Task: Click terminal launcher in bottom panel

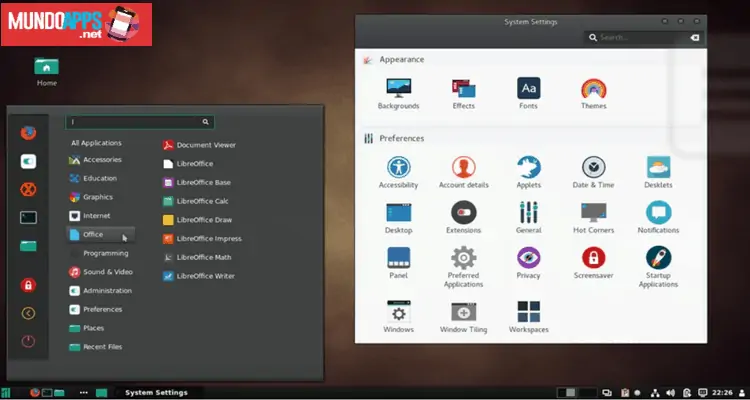Action: pos(47,392)
